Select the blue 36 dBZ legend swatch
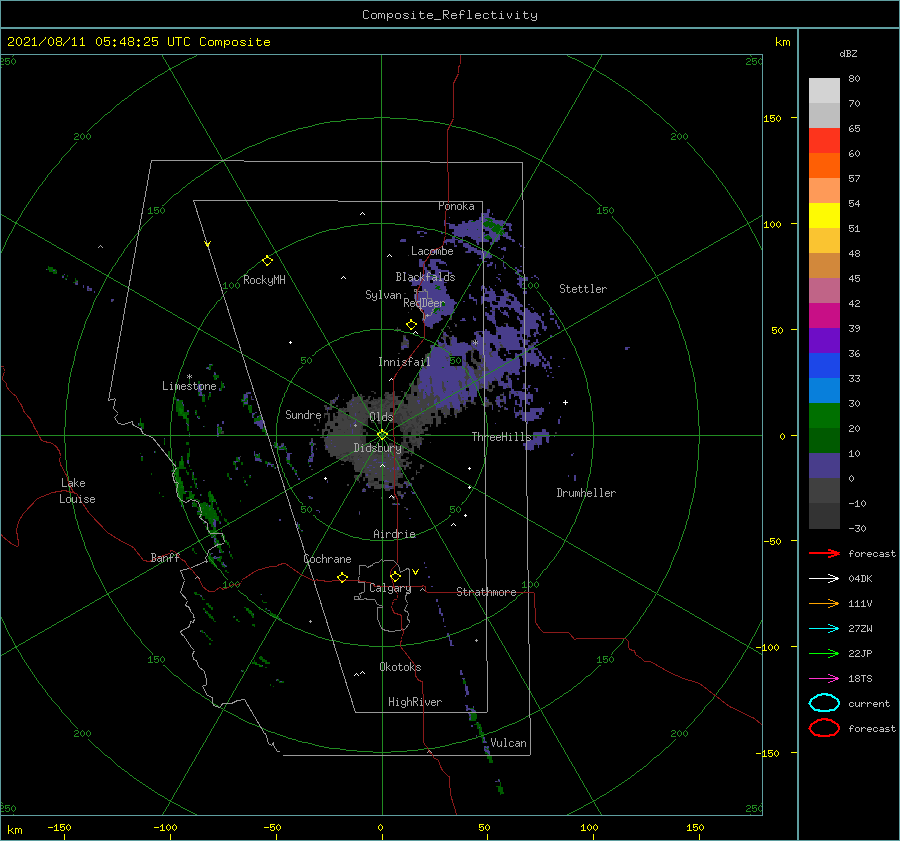Viewport: 900px width, 841px height. [824, 366]
